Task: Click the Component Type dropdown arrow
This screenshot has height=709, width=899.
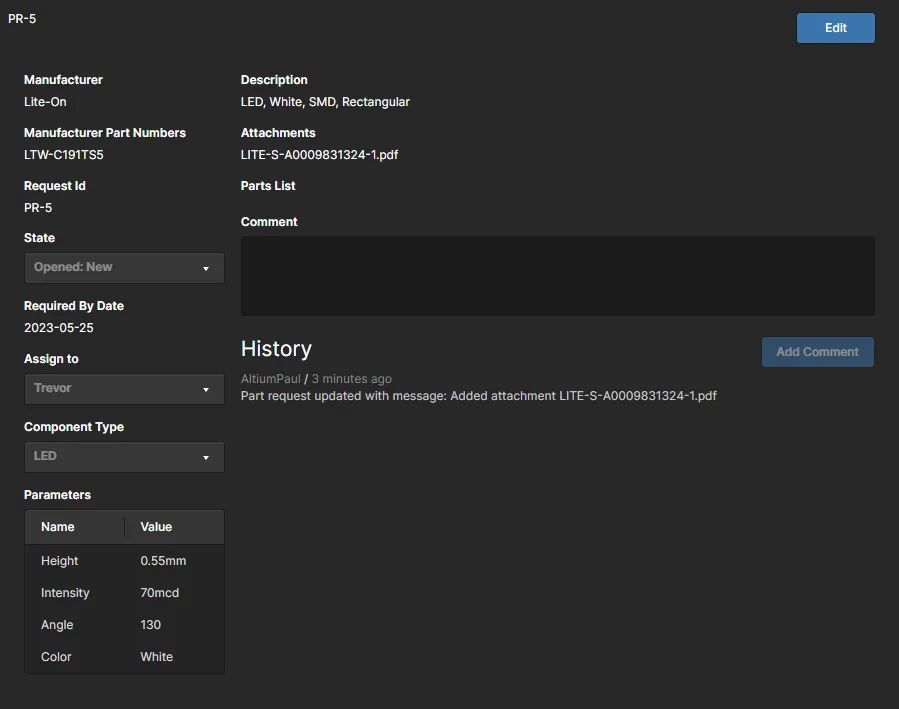Action: pos(206,457)
